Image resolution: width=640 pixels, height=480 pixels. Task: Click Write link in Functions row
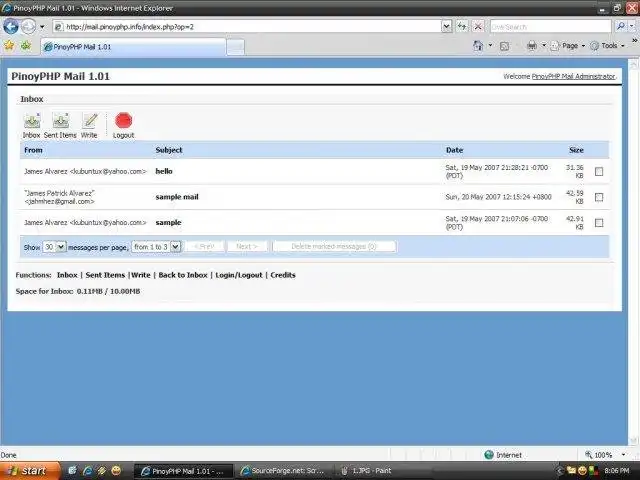(x=141, y=275)
